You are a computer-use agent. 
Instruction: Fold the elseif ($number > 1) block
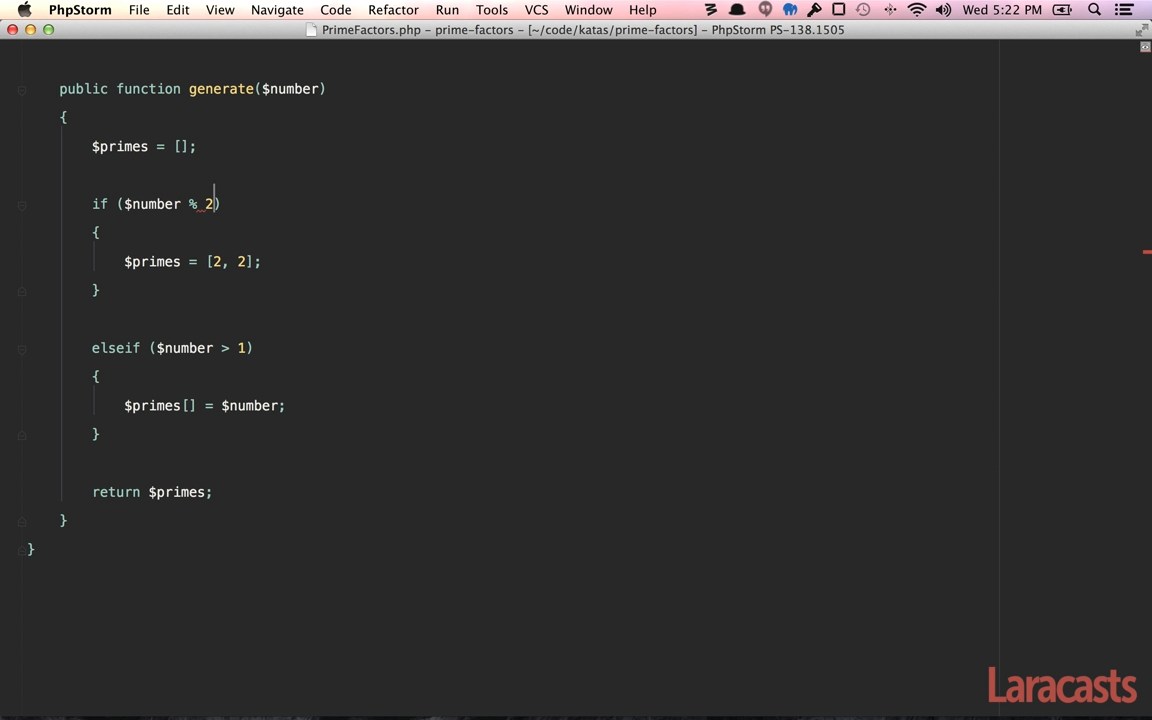[22, 348]
